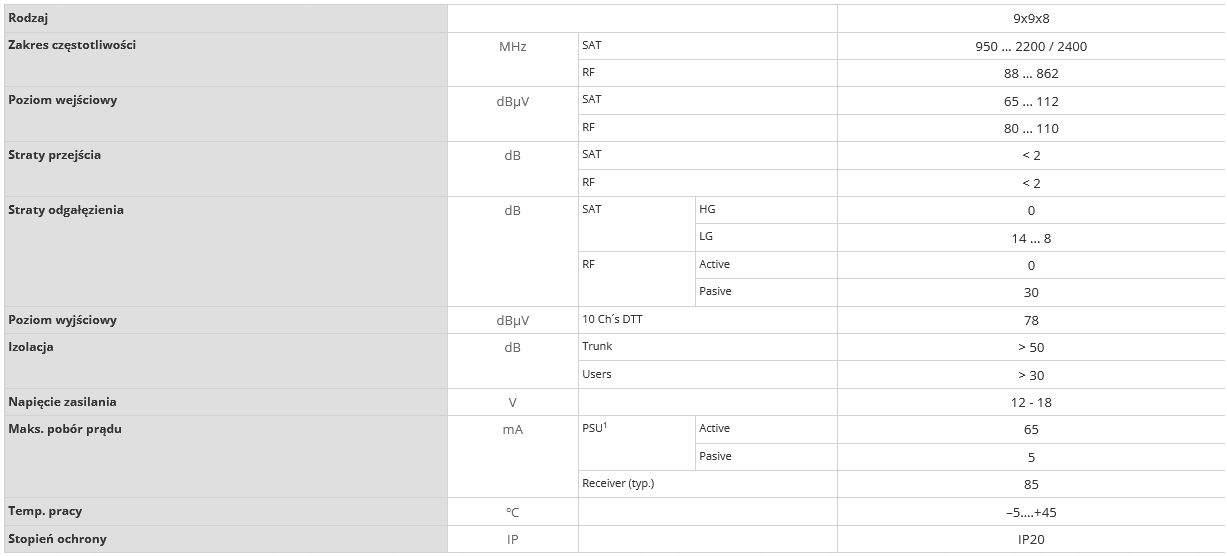Select the HG sub-row cell
The width and height of the screenshot is (1227, 556).
[x=707, y=210]
